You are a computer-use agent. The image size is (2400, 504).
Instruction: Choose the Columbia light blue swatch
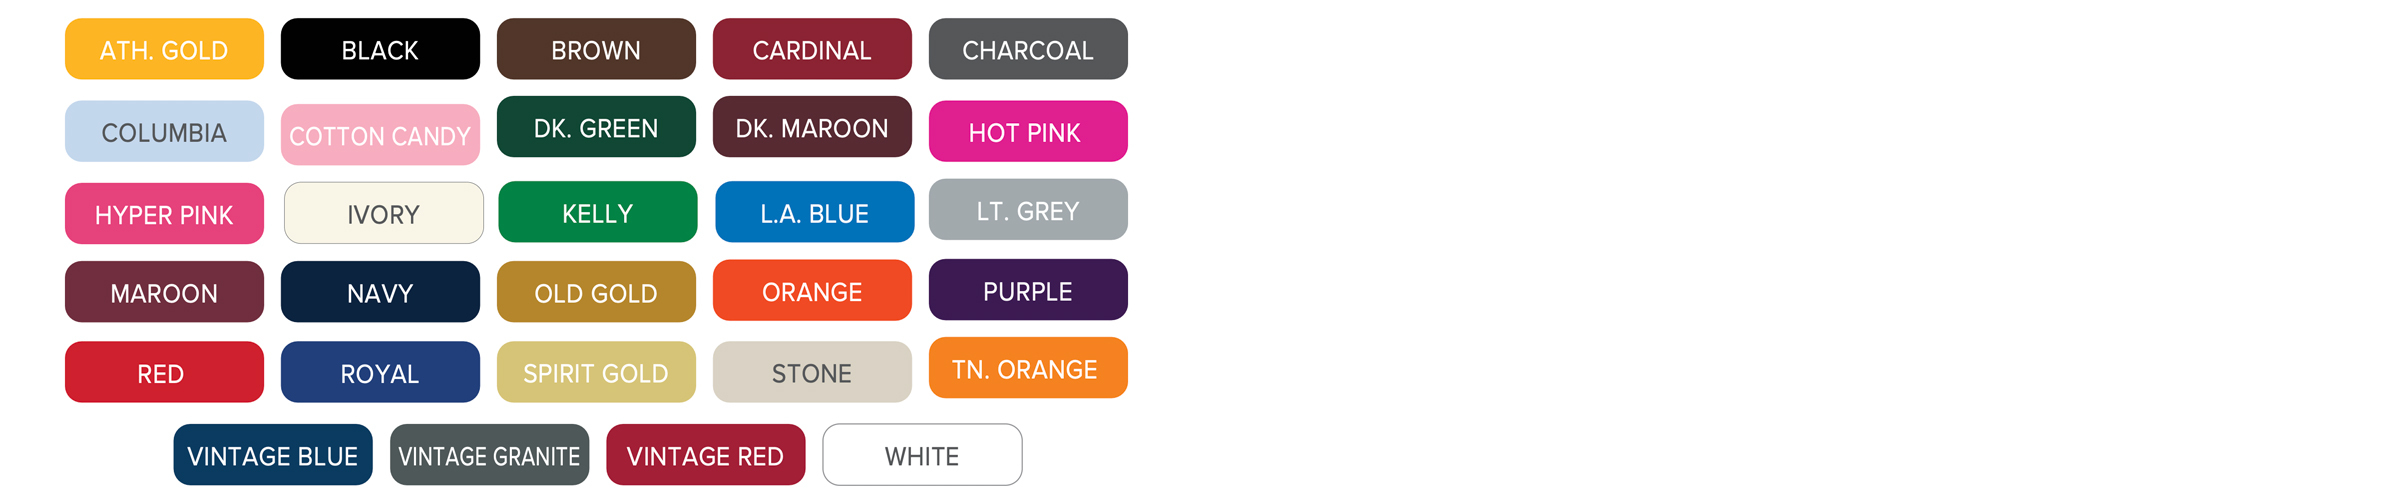click(x=164, y=131)
